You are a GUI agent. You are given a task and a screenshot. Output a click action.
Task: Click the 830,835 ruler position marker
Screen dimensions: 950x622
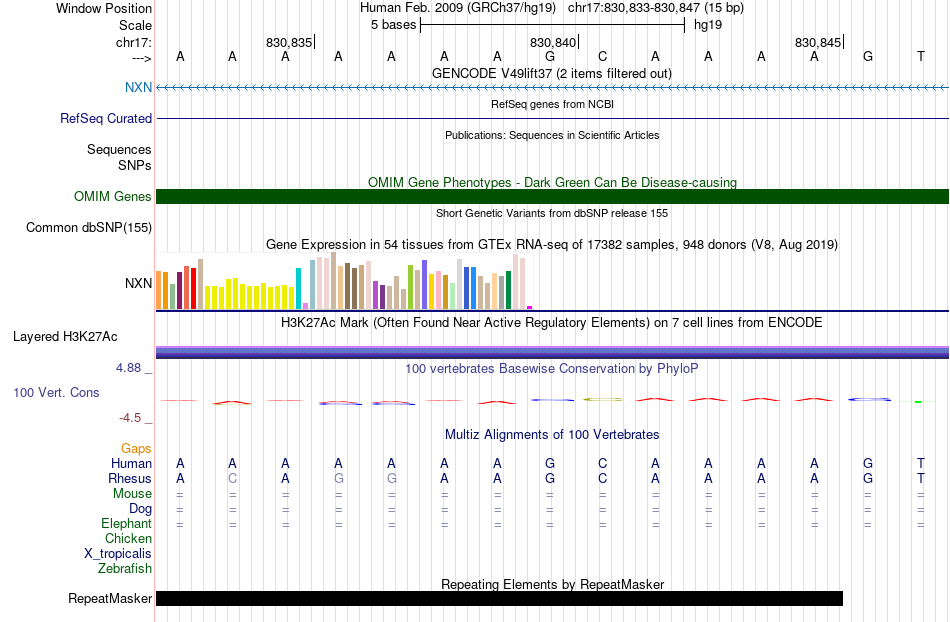[x=289, y=42]
